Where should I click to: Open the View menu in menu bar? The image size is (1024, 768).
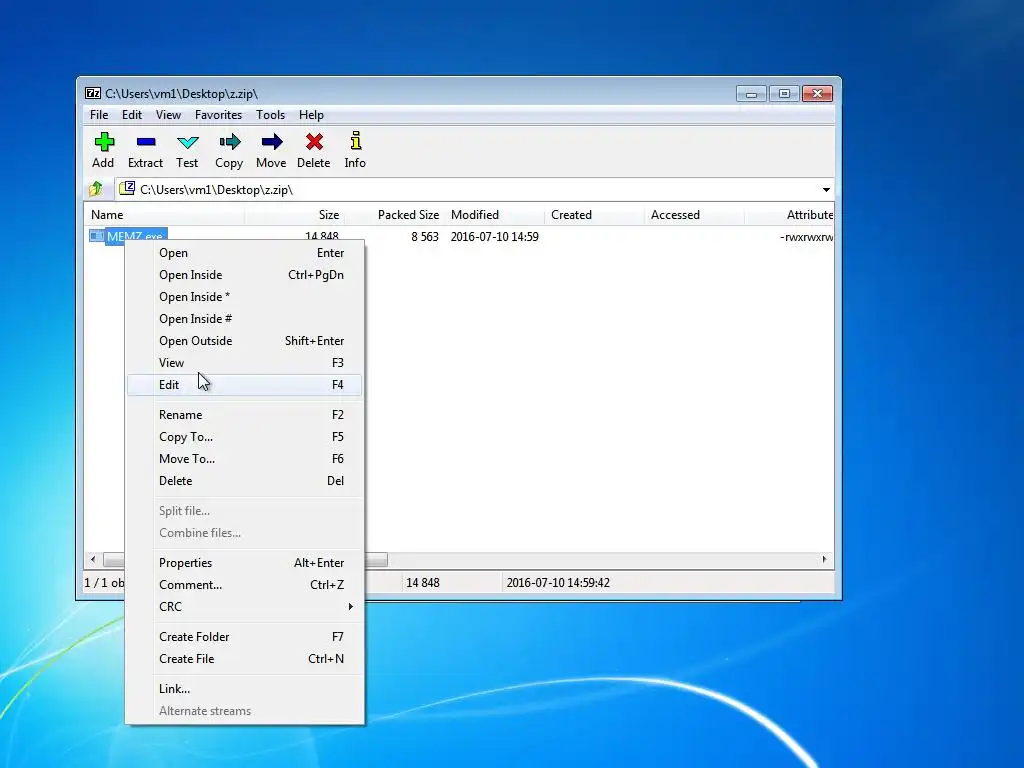point(168,115)
